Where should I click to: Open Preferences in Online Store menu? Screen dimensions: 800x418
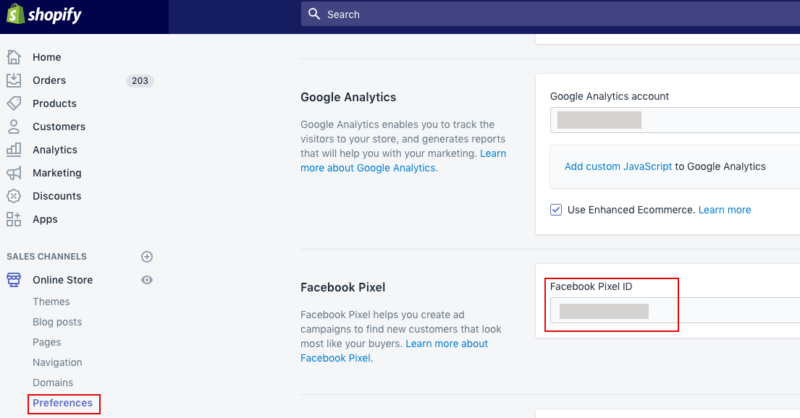tap(62, 403)
